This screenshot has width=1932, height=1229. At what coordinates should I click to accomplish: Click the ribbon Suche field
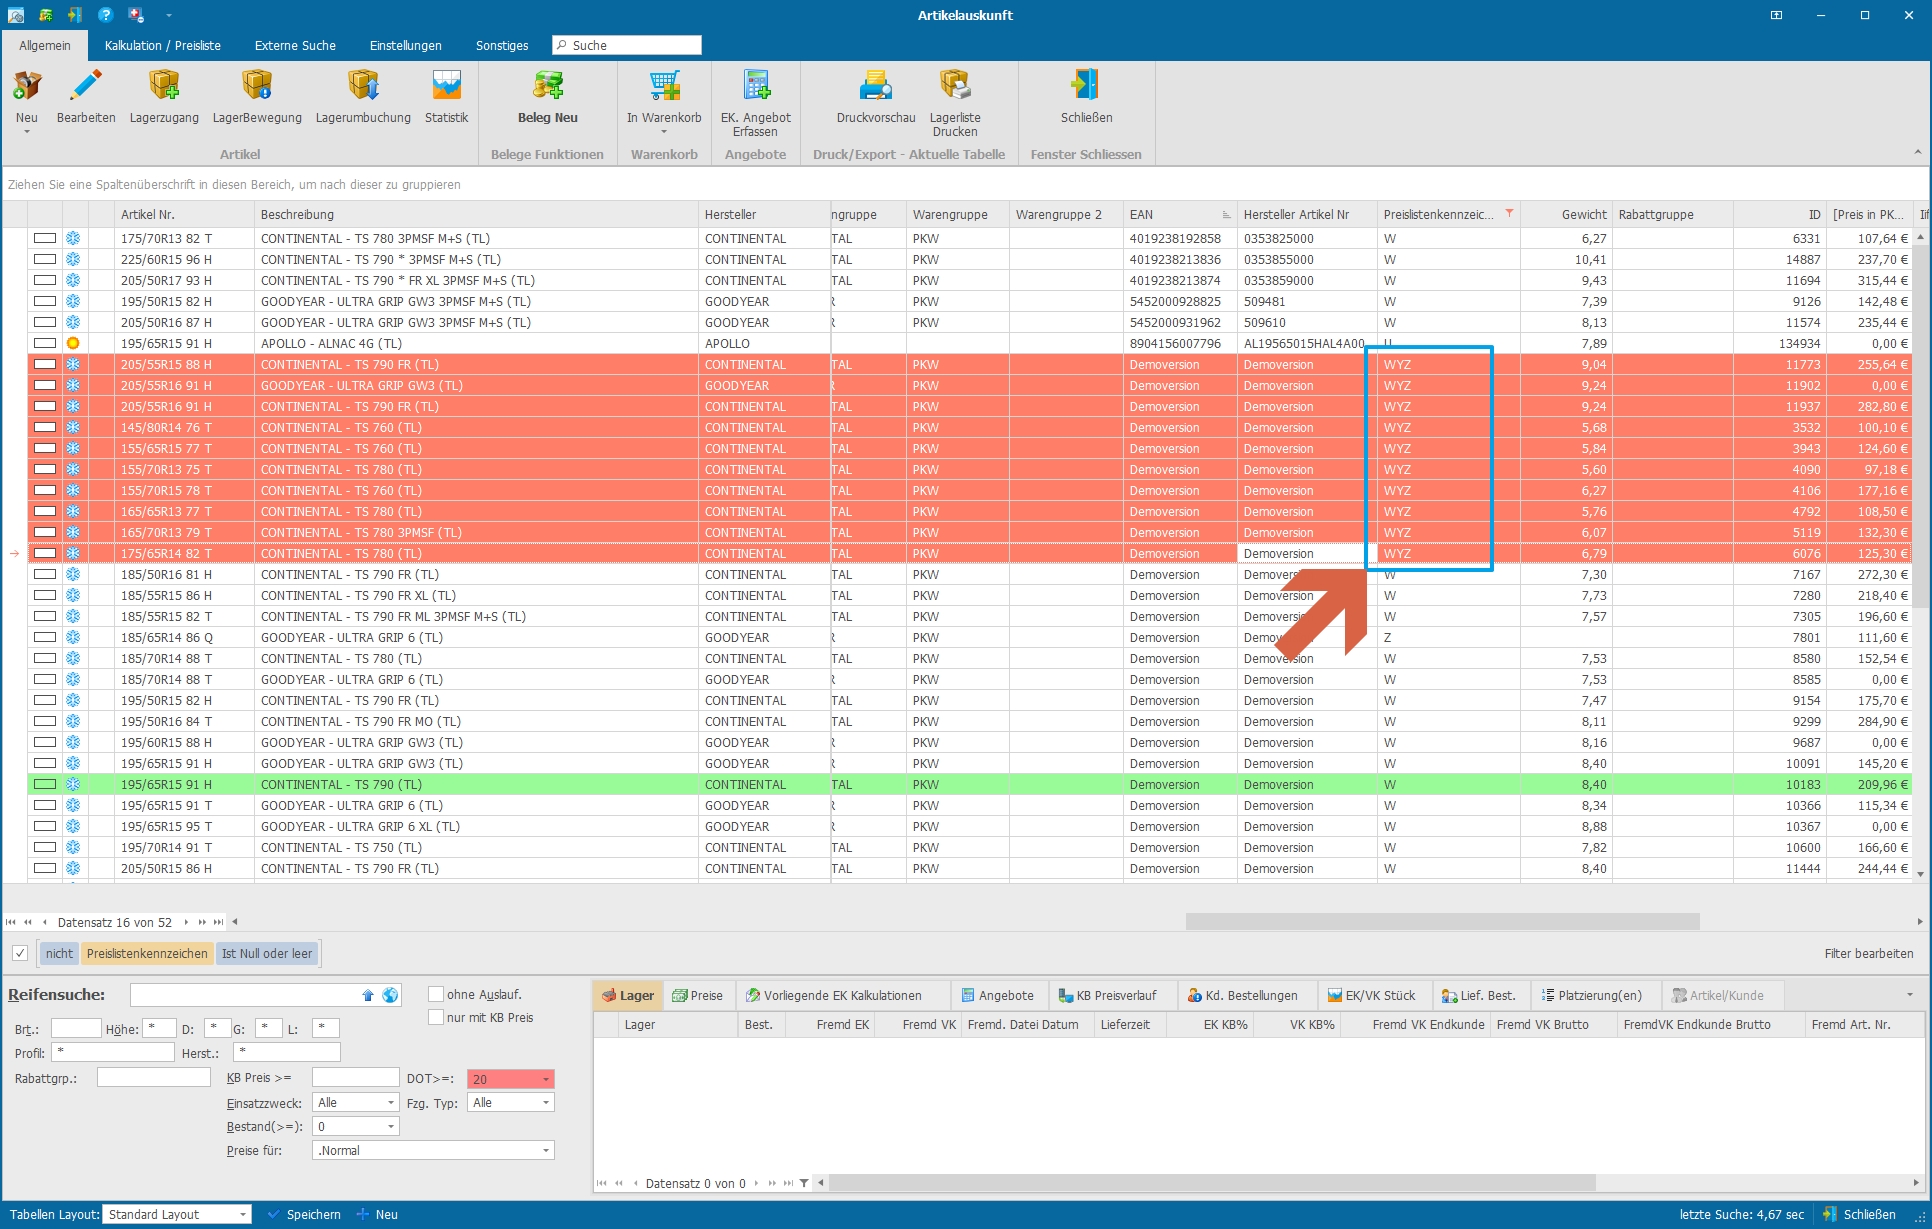[627, 45]
